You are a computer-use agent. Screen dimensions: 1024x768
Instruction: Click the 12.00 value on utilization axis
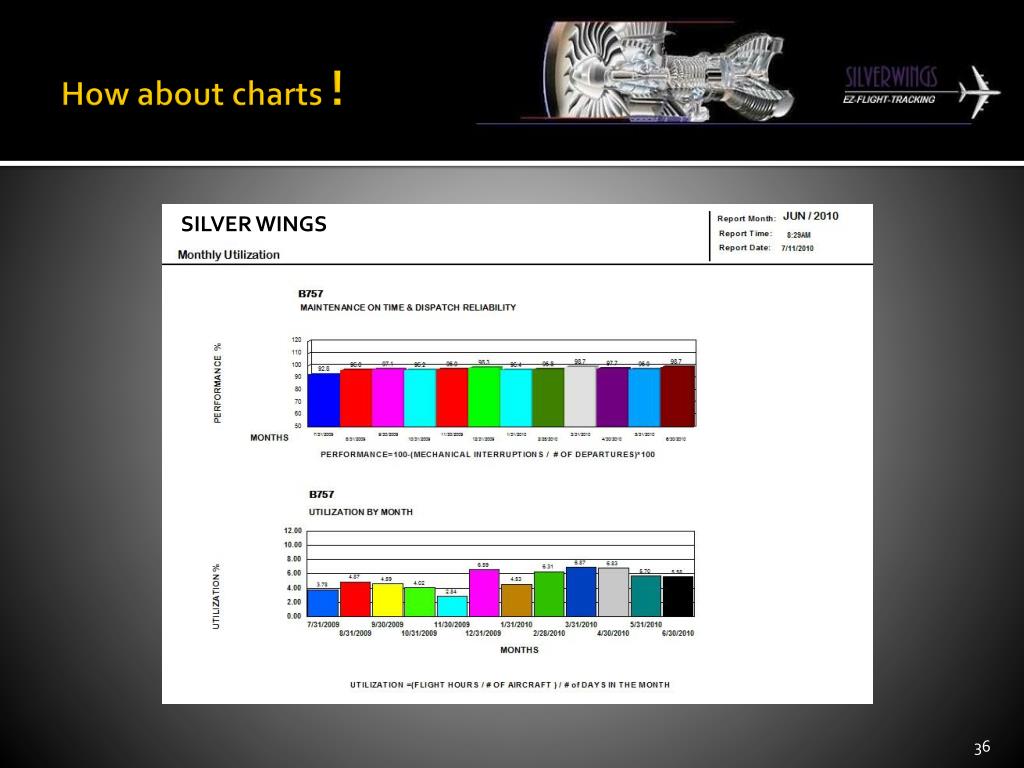pos(293,530)
